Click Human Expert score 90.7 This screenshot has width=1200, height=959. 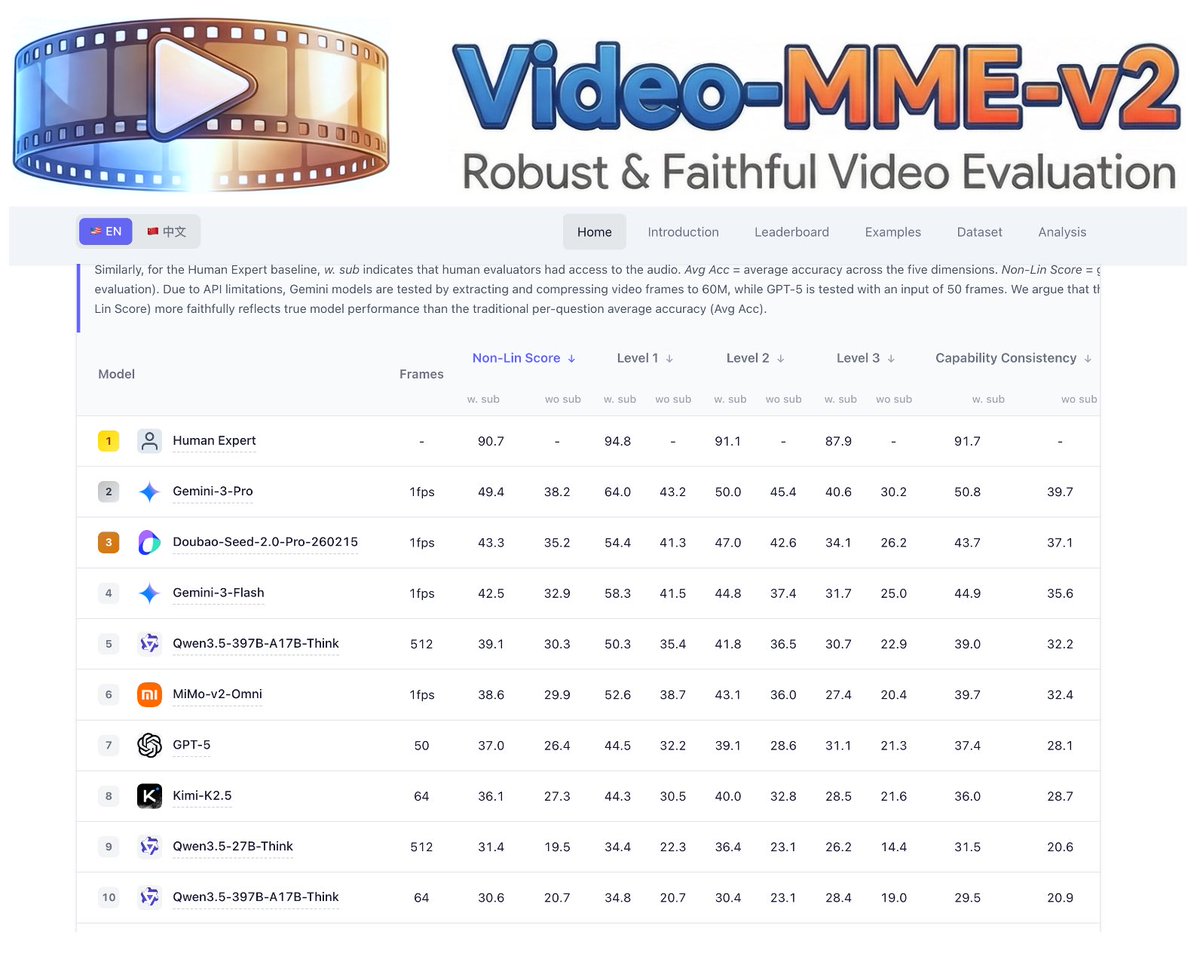491,441
